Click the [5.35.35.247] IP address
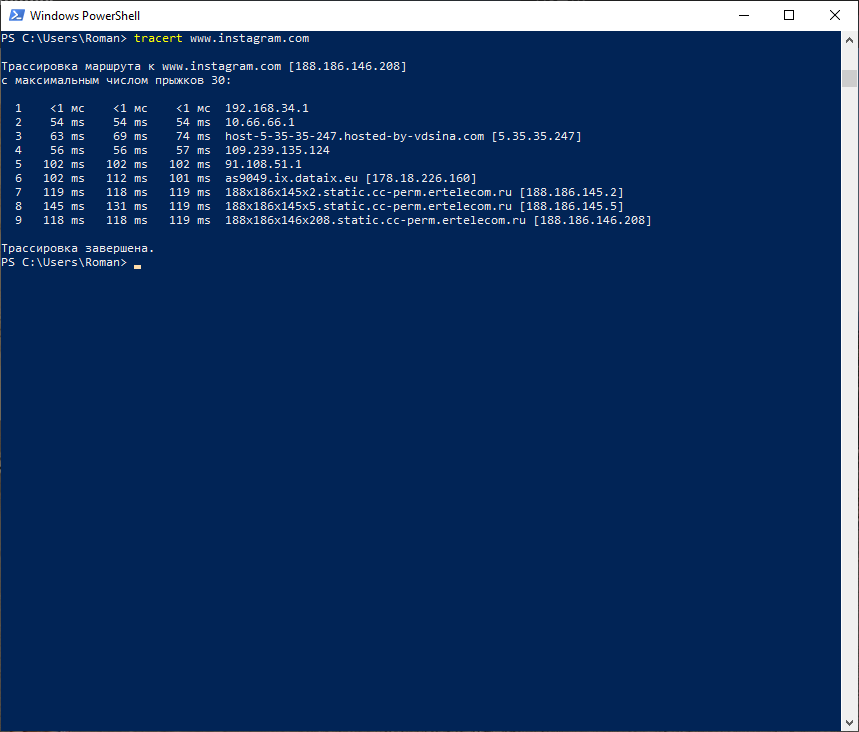 (x=536, y=136)
